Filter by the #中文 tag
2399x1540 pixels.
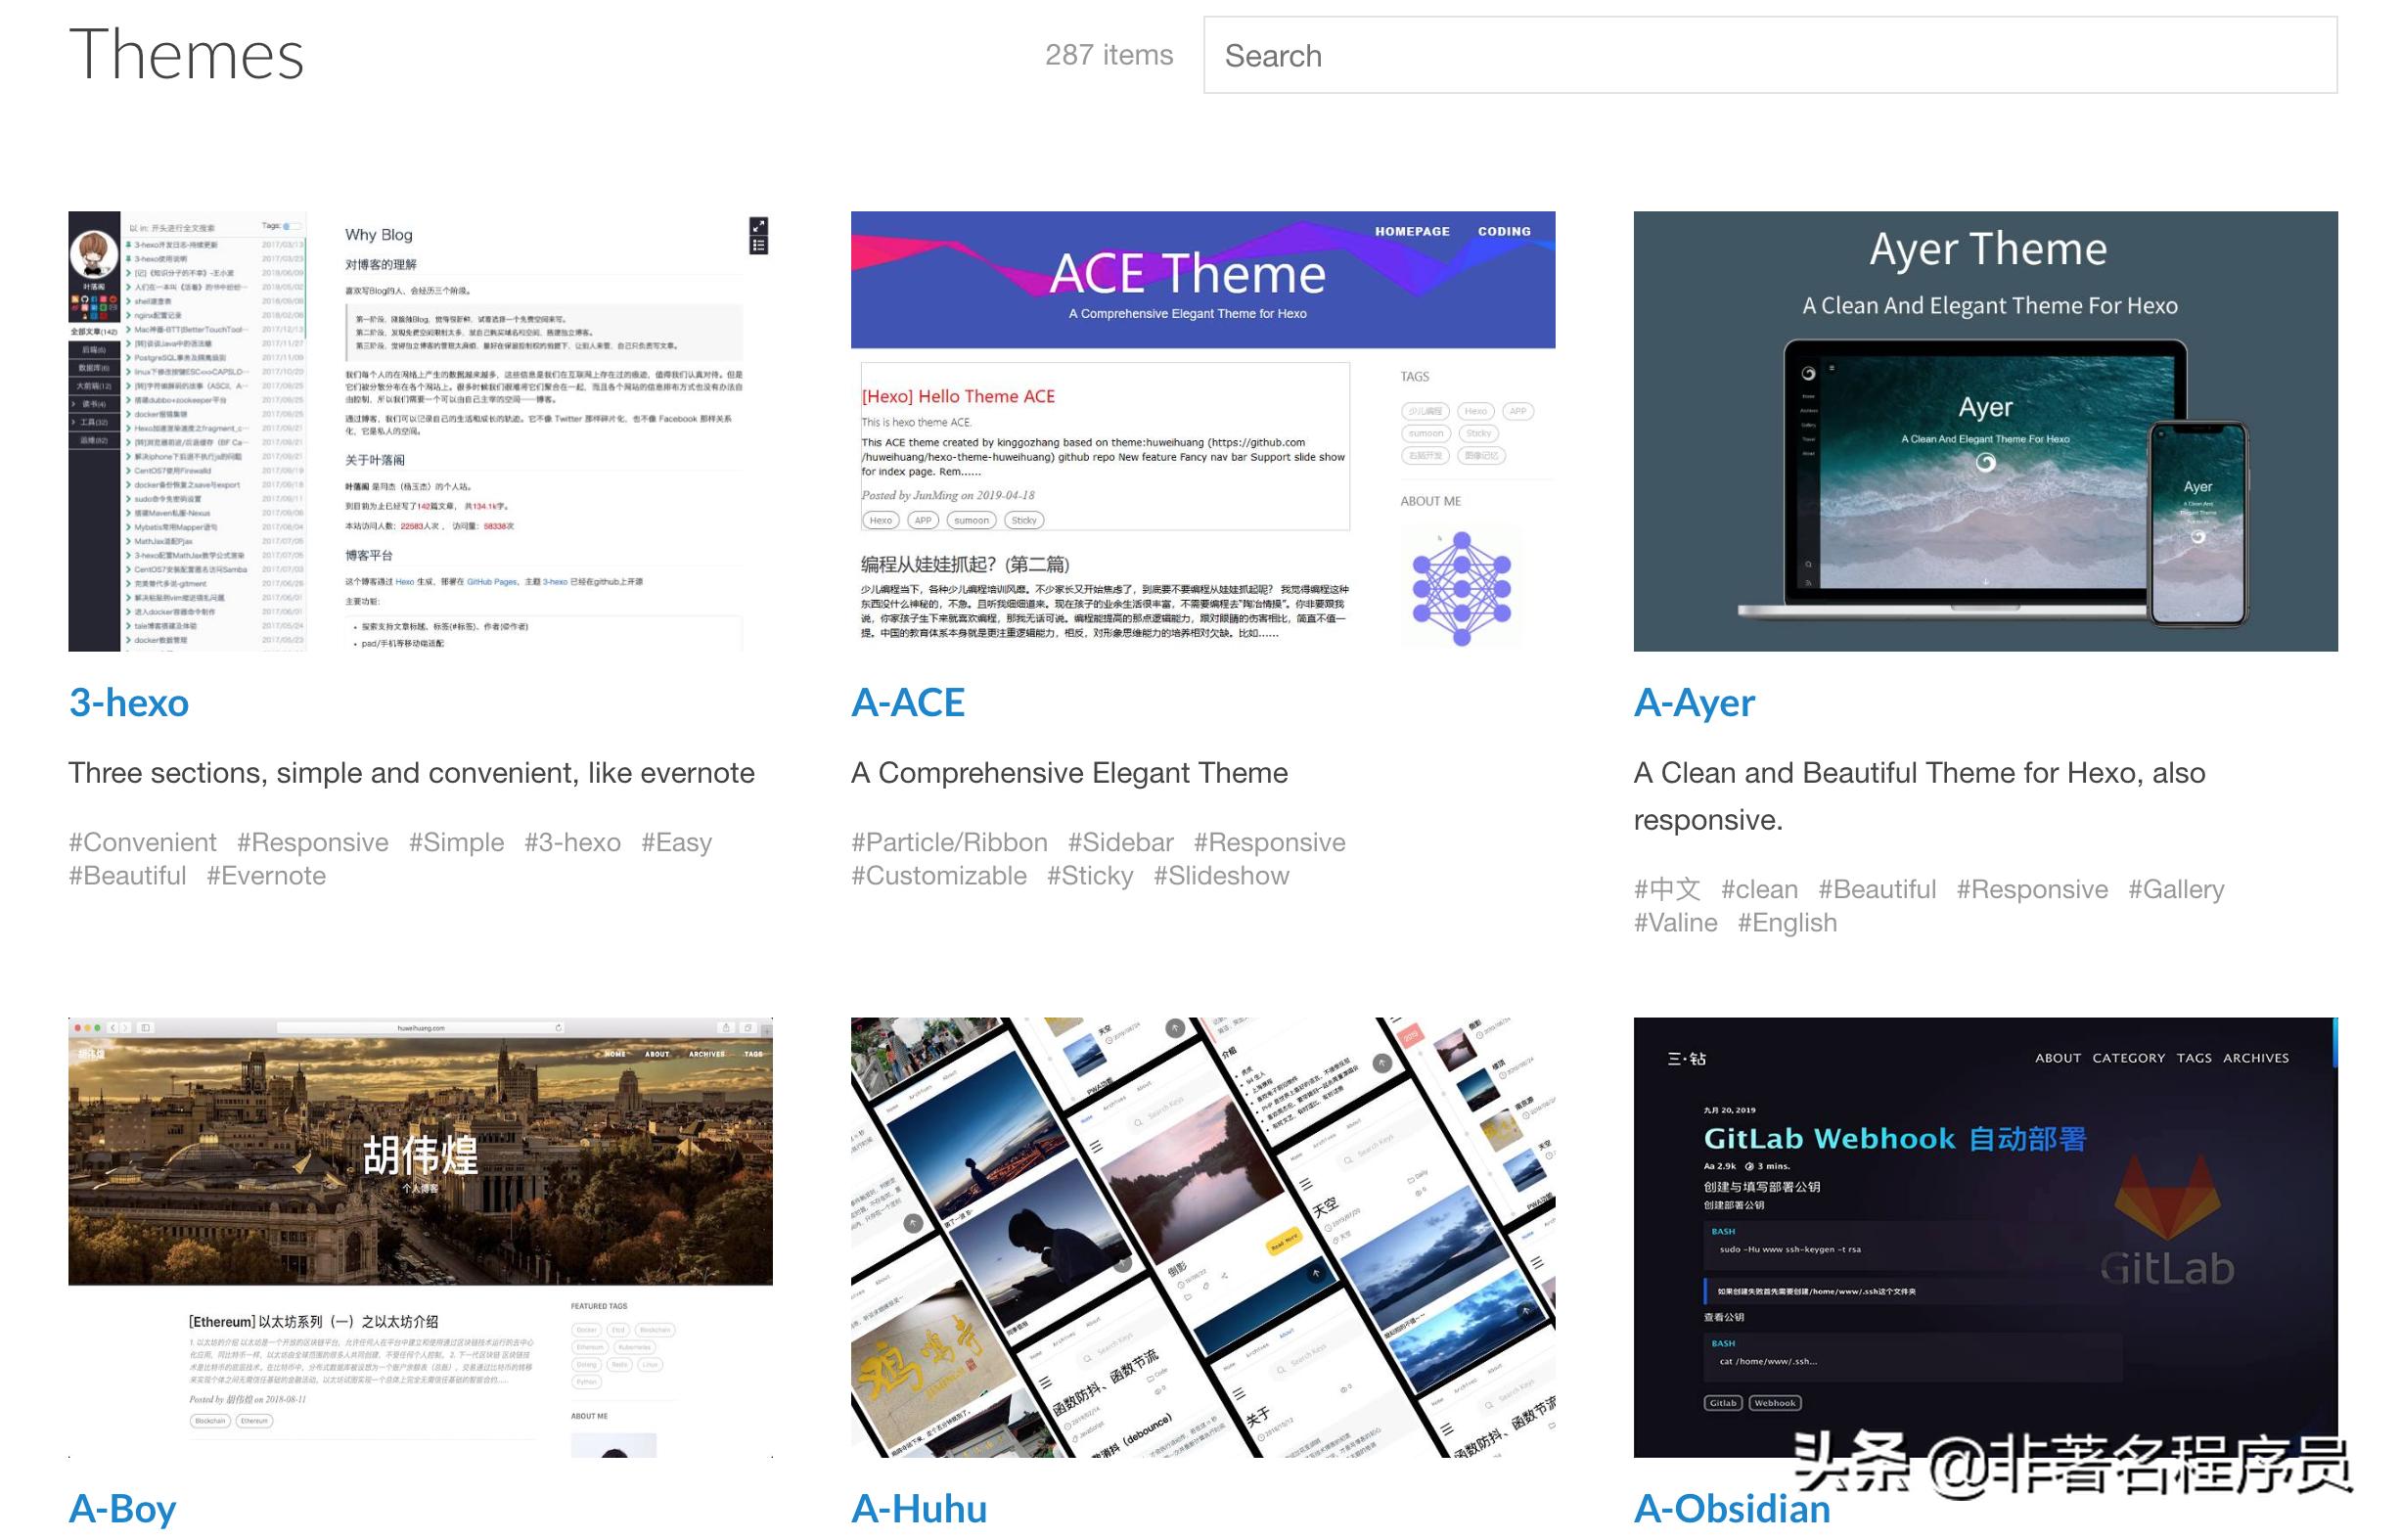pyautogui.click(x=1667, y=890)
